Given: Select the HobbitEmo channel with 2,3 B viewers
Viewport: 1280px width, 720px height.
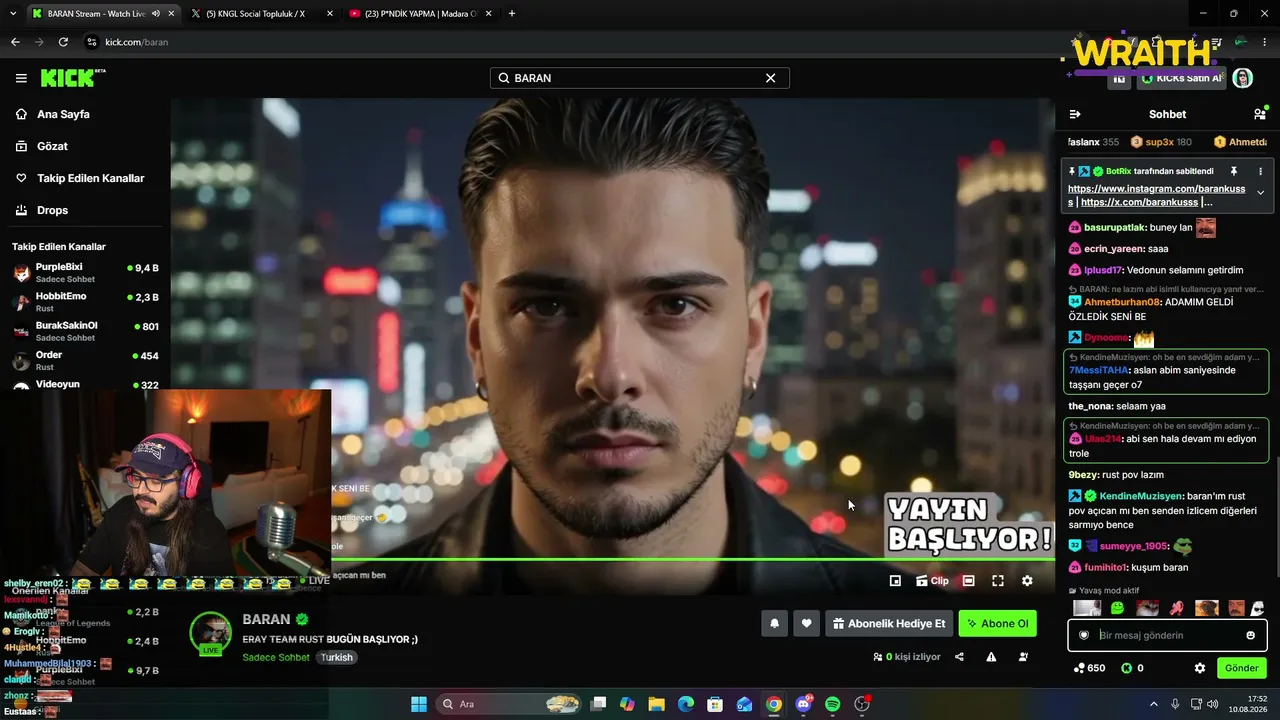Looking at the screenshot, I should 85,302.
